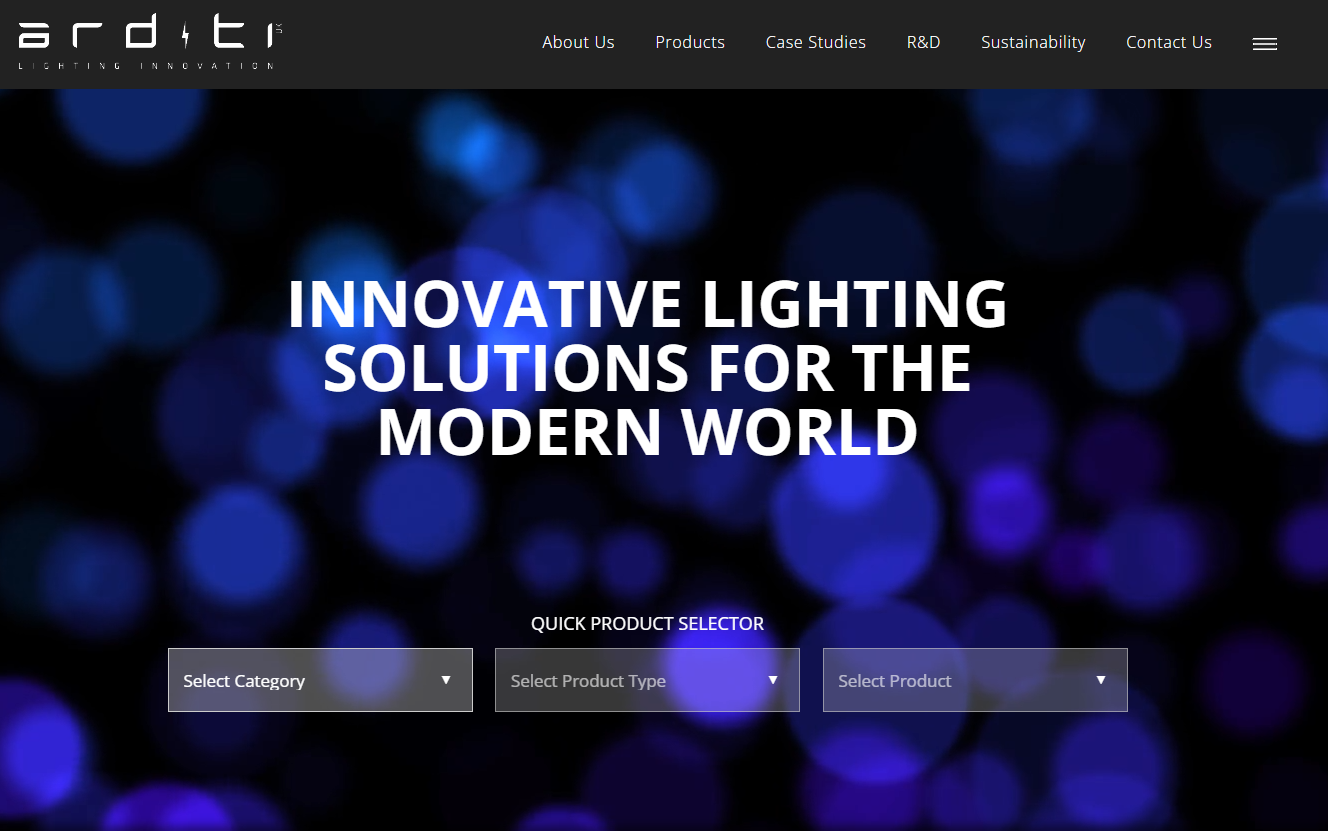Screen dimensions: 1328x831
Task: Click the Contact Us link
Action: click(1169, 42)
